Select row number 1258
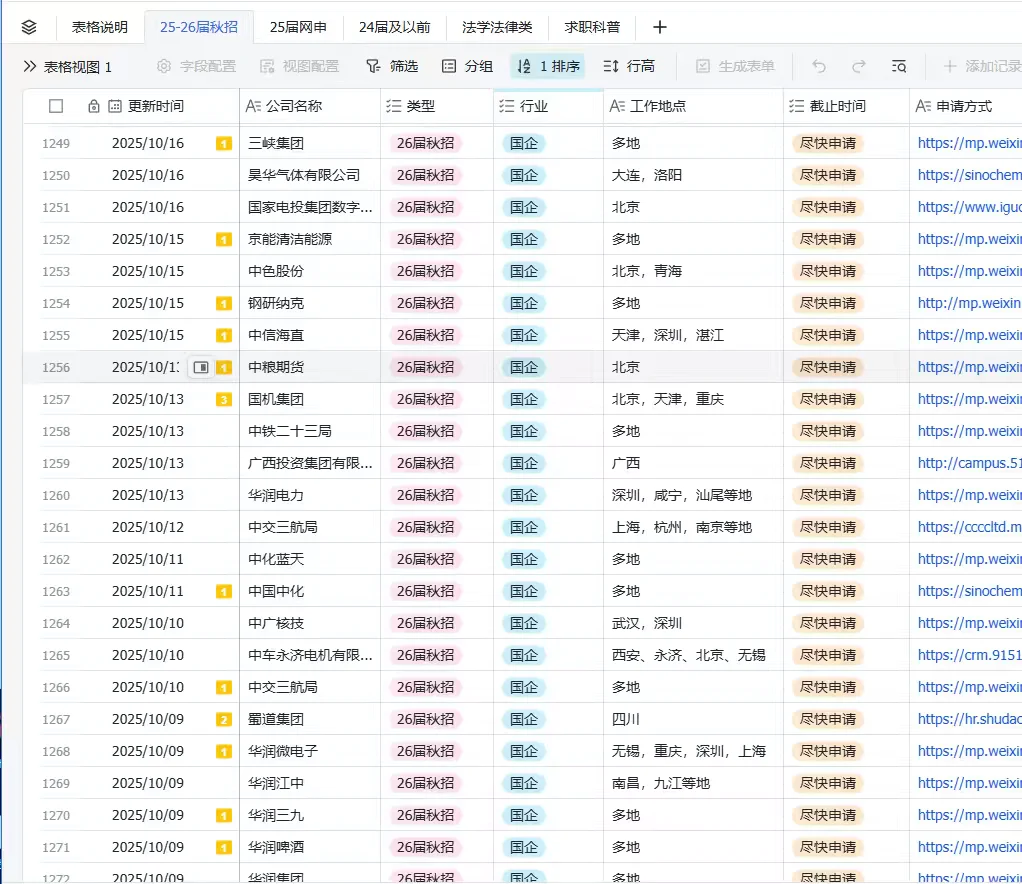Image resolution: width=1022 pixels, height=884 pixels. click(x=56, y=432)
